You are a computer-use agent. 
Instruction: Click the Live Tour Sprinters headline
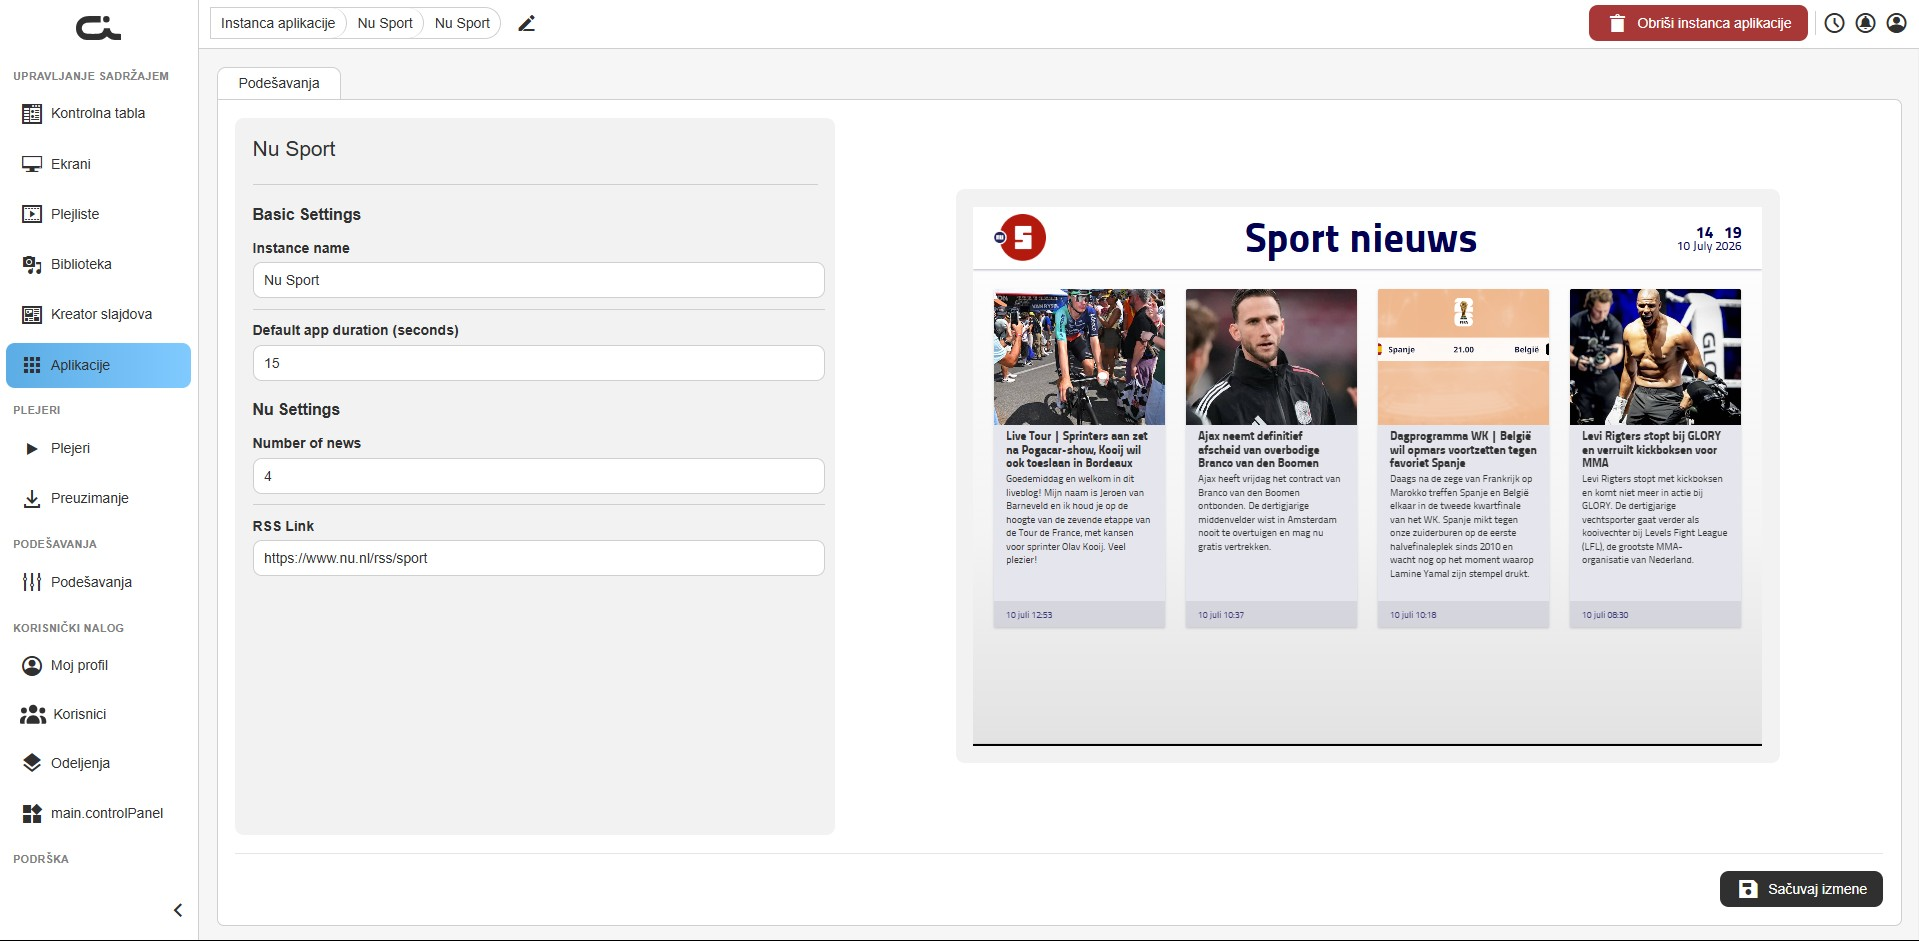pyautogui.click(x=1077, y=449)
